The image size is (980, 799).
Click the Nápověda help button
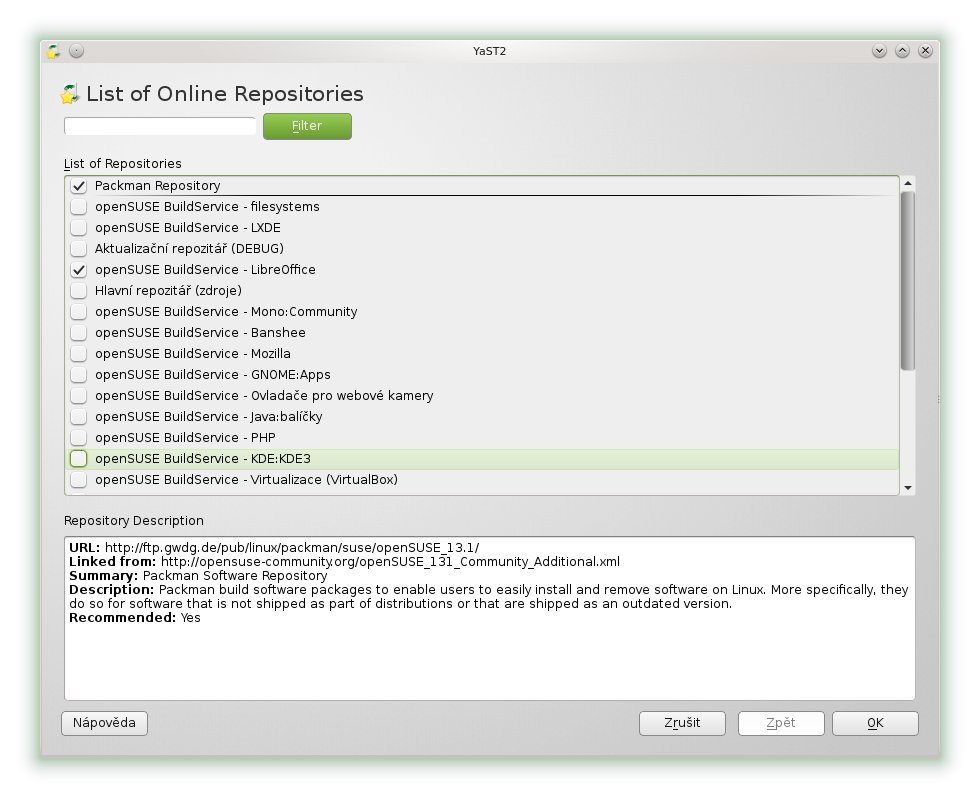(x=104, y=723)
